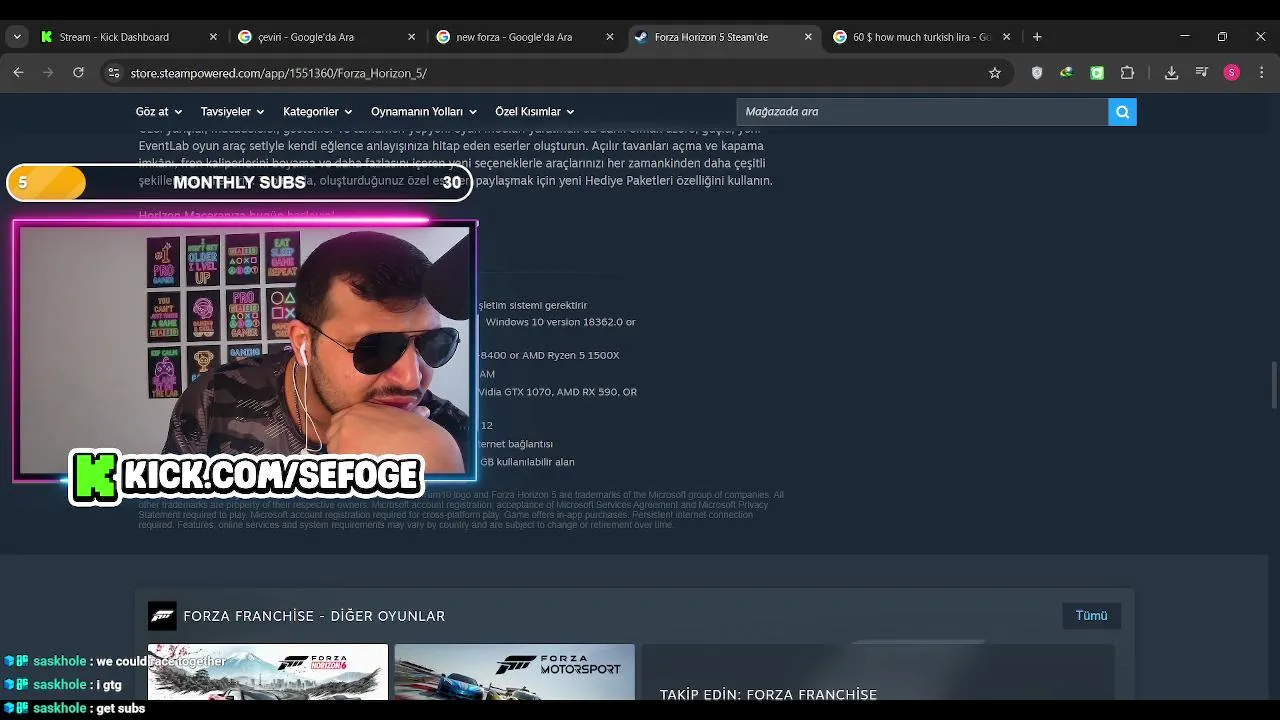Open the Internet Download Manager extension icon

1067,72
